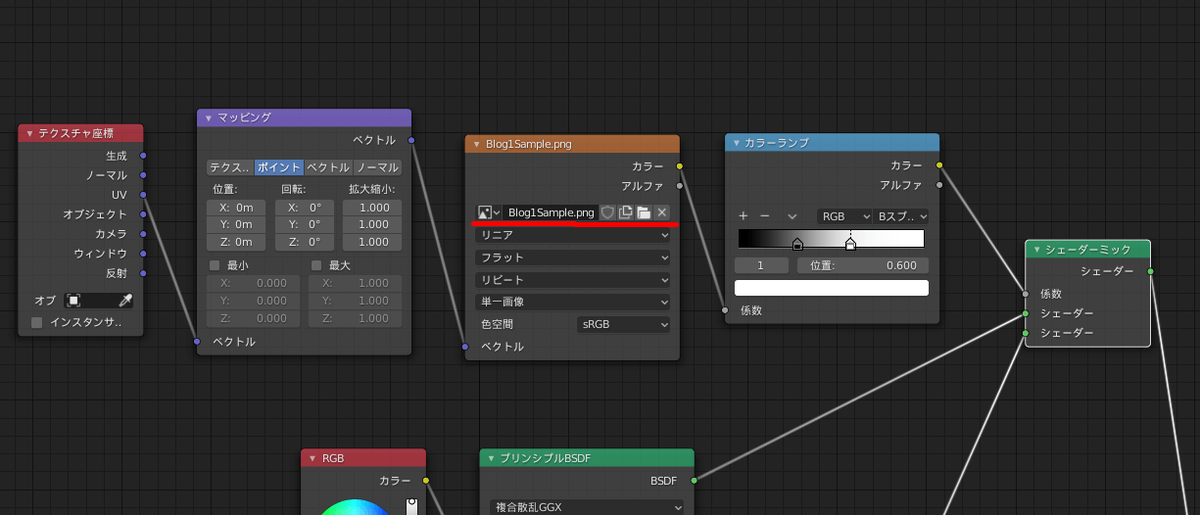Image resolution: width=1200 pixels, height=515 pixels.
Task: Click the RGB node value slider
Action: click(x=411, y=507)
